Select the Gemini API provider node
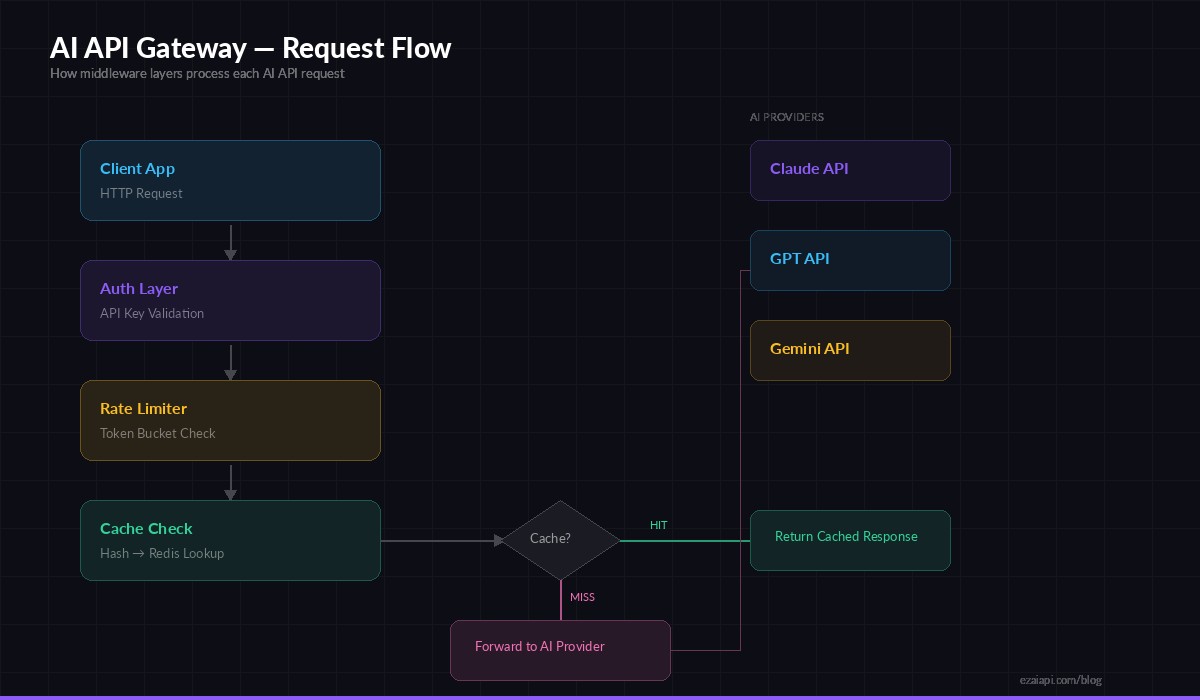The image size is (1200, 700). [x=850, y=350]
